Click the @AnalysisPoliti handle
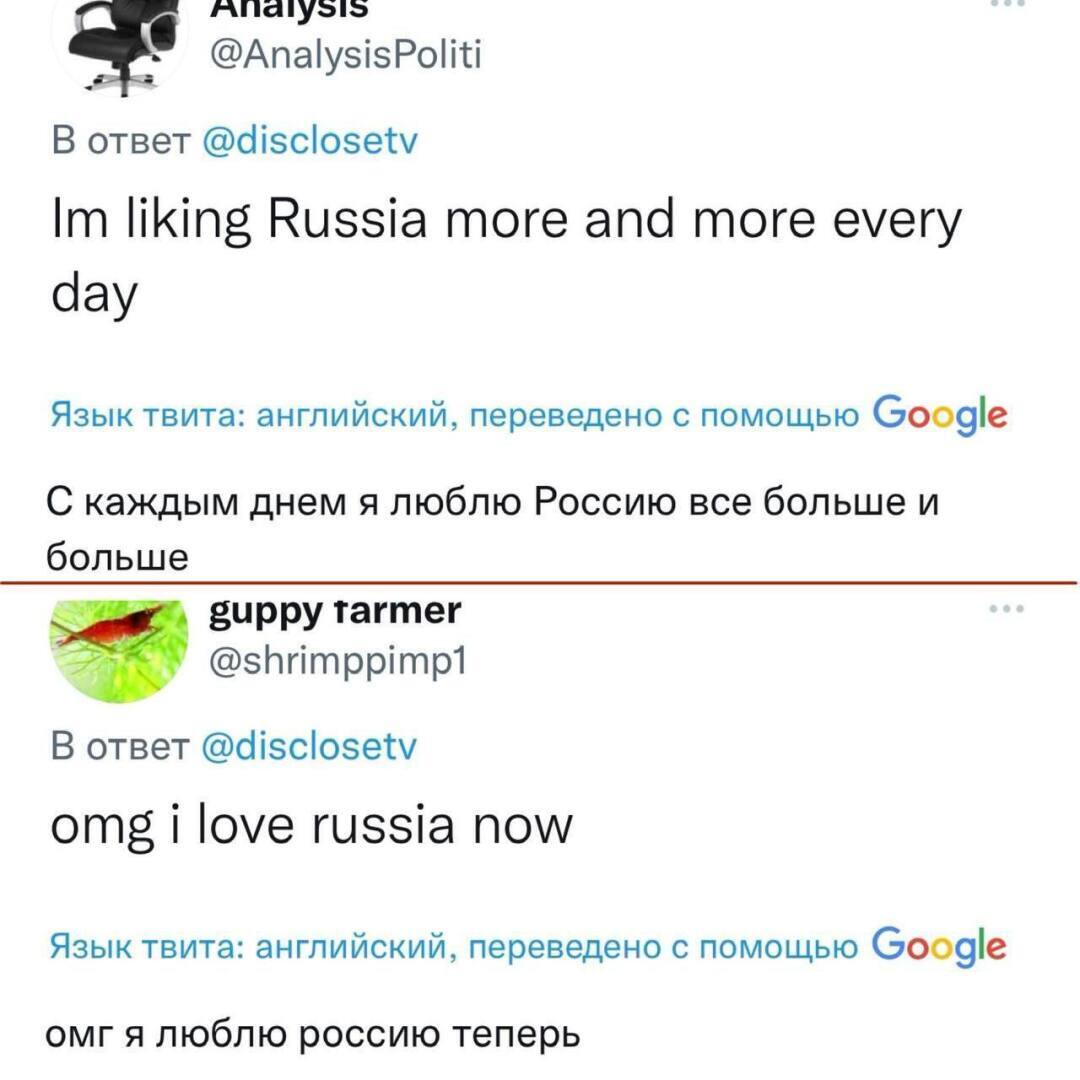Screen dimensions: 1080x1080 click(345, 55)
